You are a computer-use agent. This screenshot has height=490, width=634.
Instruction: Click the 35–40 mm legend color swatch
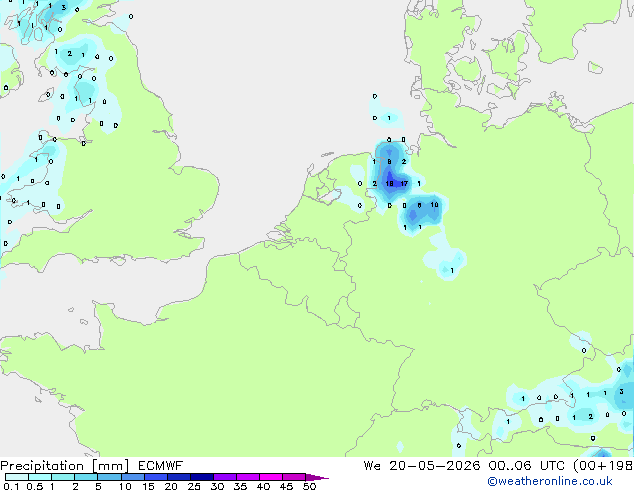coord(248,477)
